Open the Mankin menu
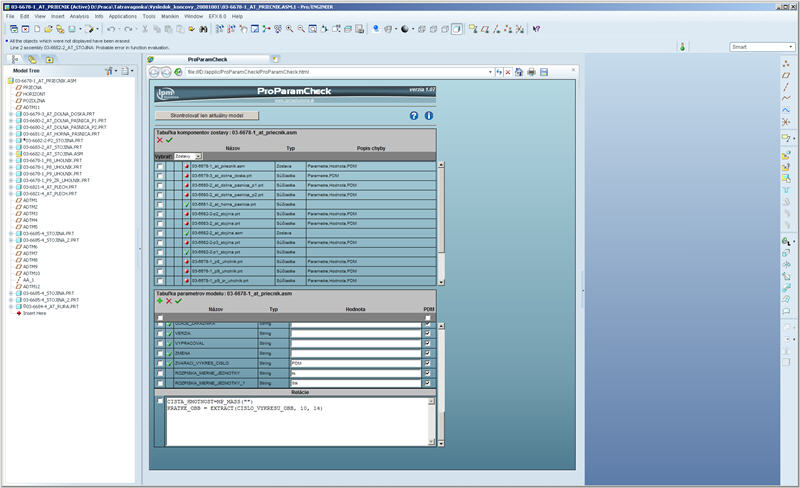The height and width of the screenshot is (488, 800). (x=170, y=16)
